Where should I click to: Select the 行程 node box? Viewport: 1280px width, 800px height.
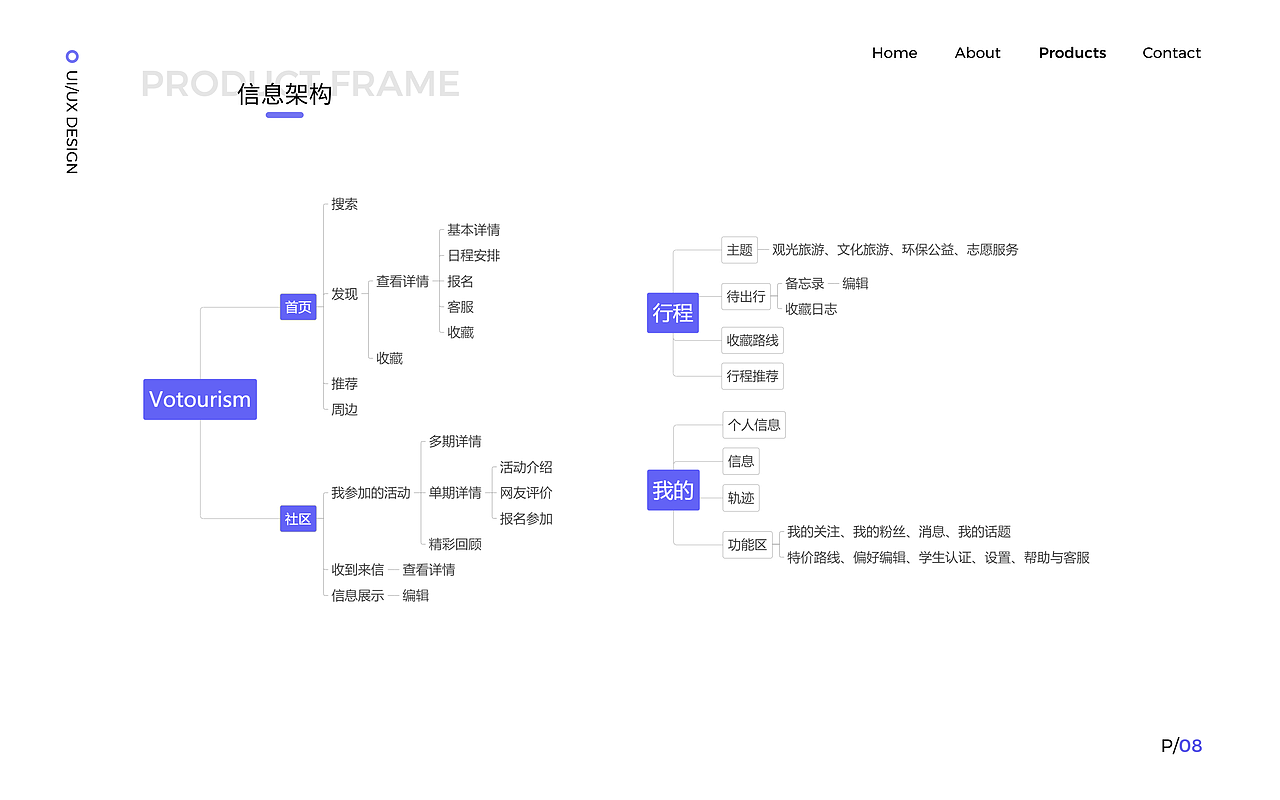[x=673, y=313]
